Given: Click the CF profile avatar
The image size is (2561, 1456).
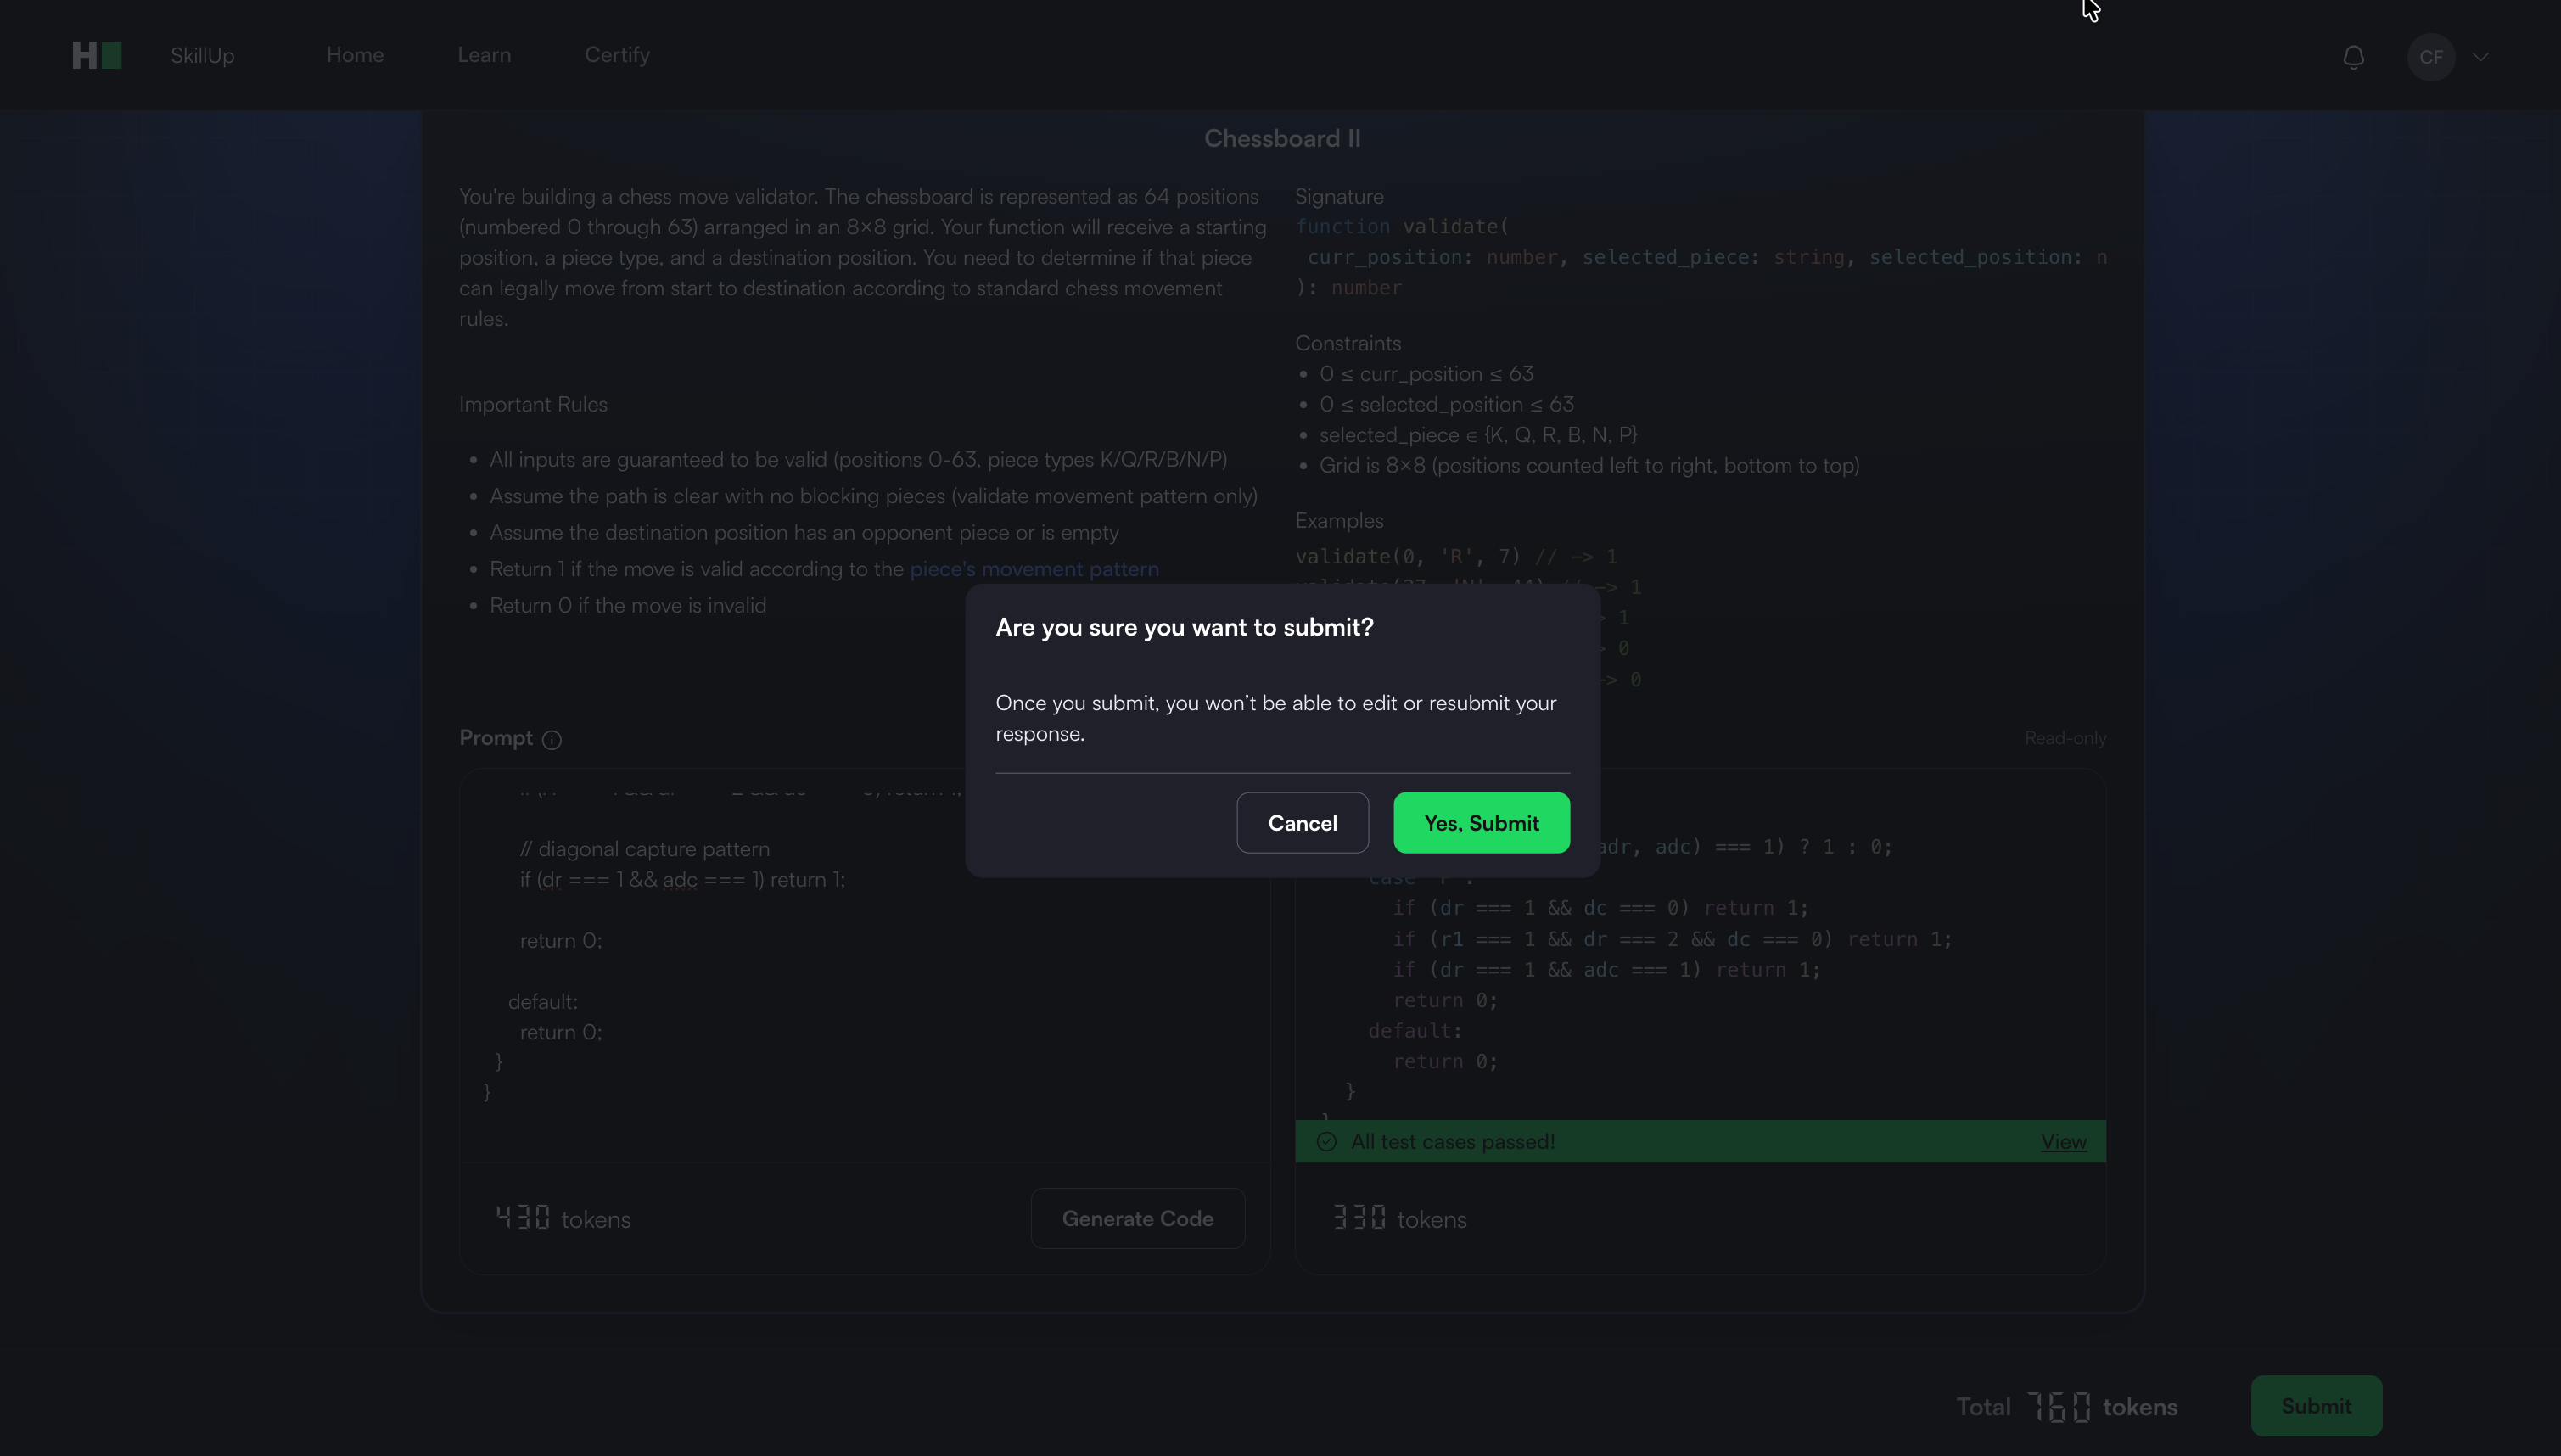Looking at the screenshot, I should [2430, 57].
